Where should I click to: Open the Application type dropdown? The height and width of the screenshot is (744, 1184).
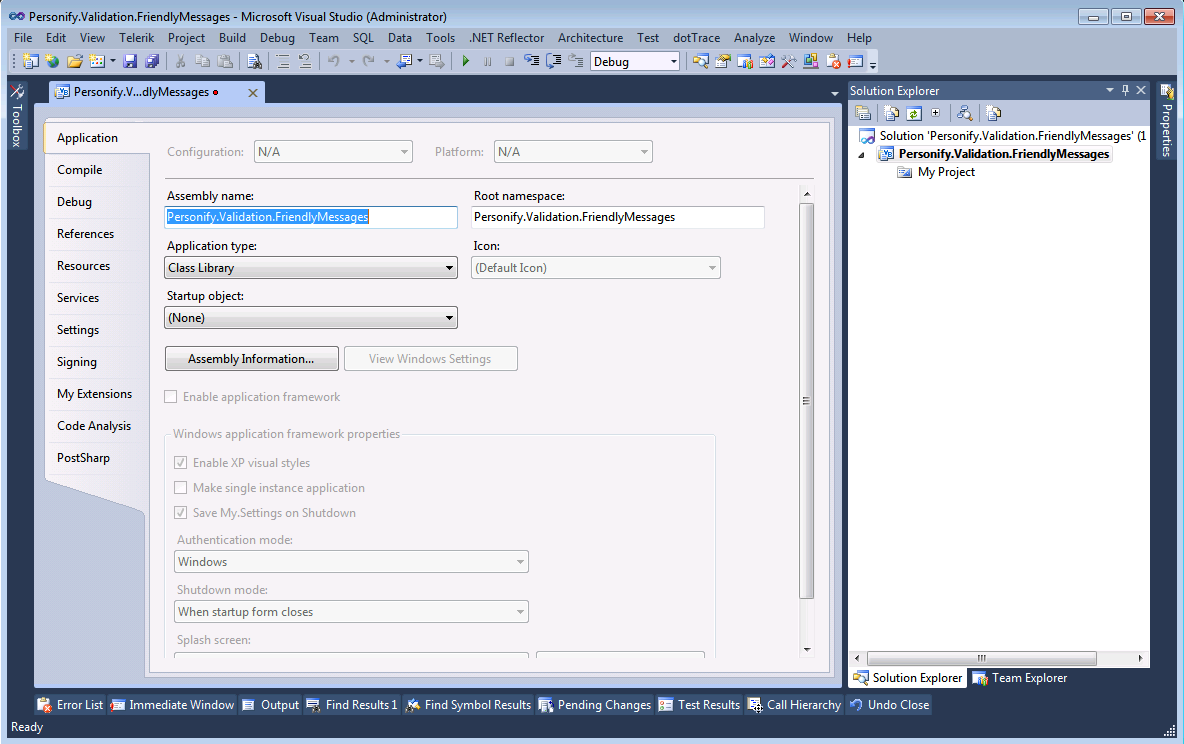311,267
